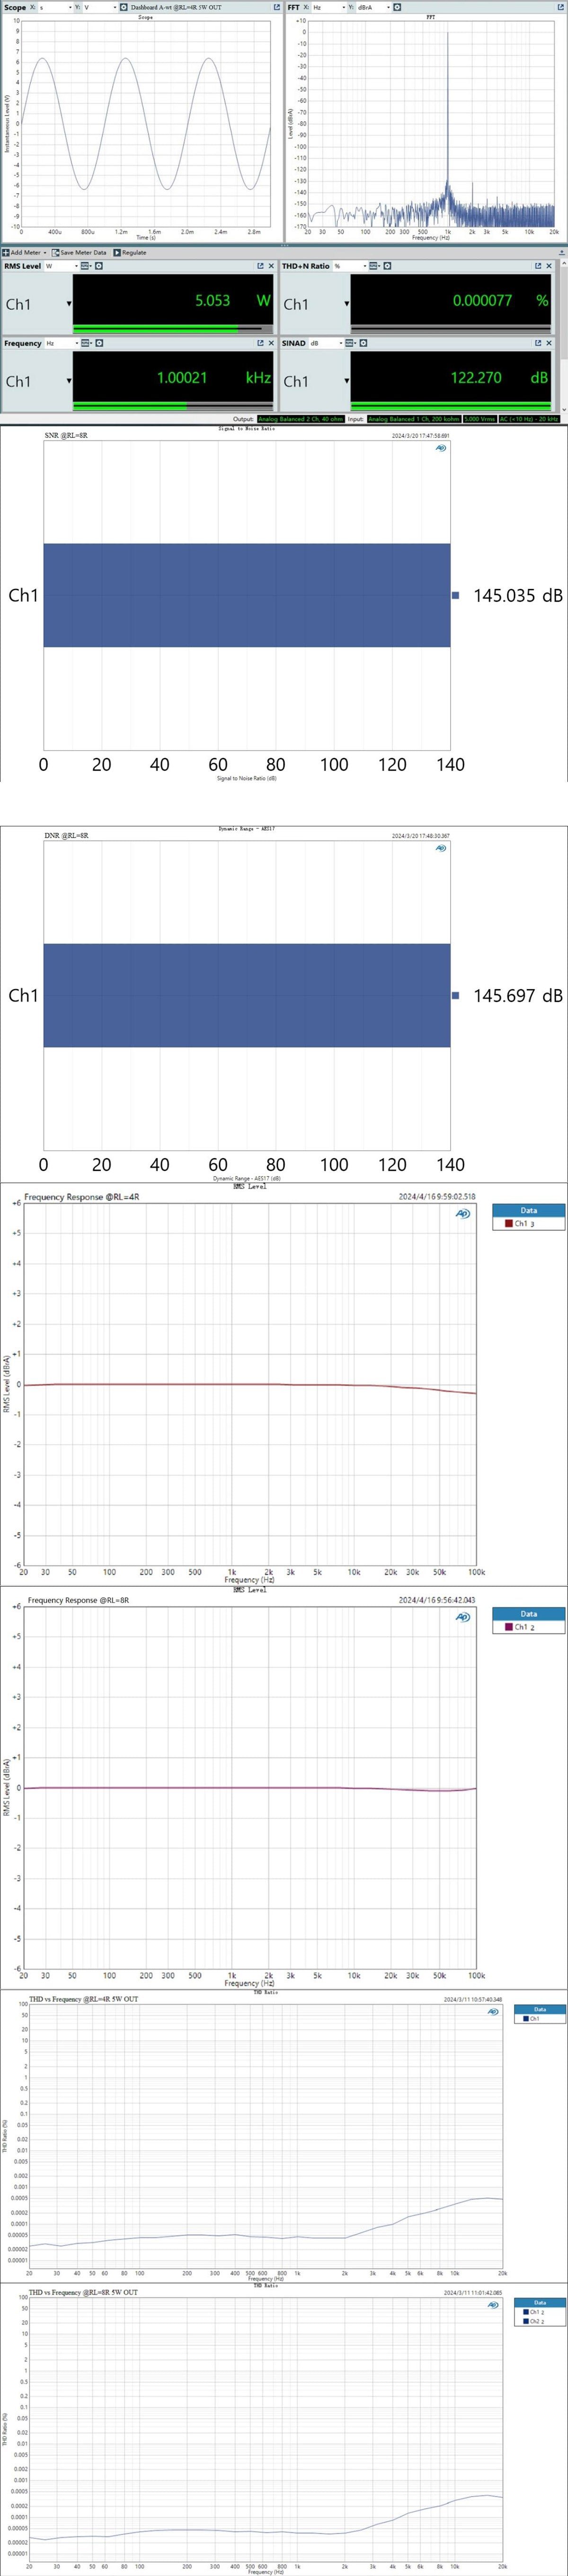568x2576 pixels.
Task: Click Ch1 color swatch in 4R frequency response legend
Action: pyautogui.click(x=509, y=1223)
